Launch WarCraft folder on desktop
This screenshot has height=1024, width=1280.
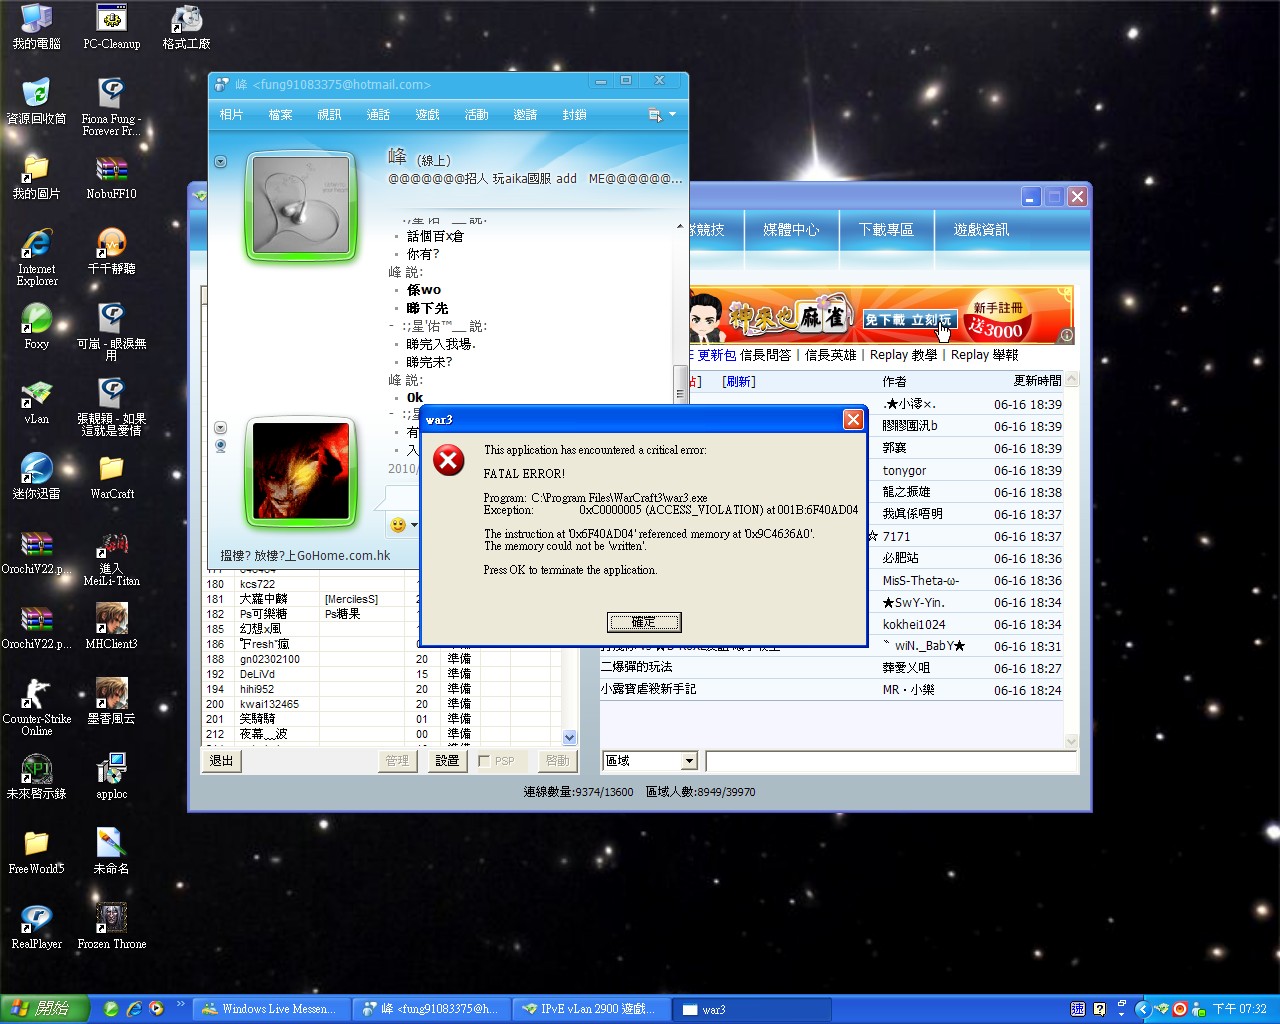click(x=111, y=470)
